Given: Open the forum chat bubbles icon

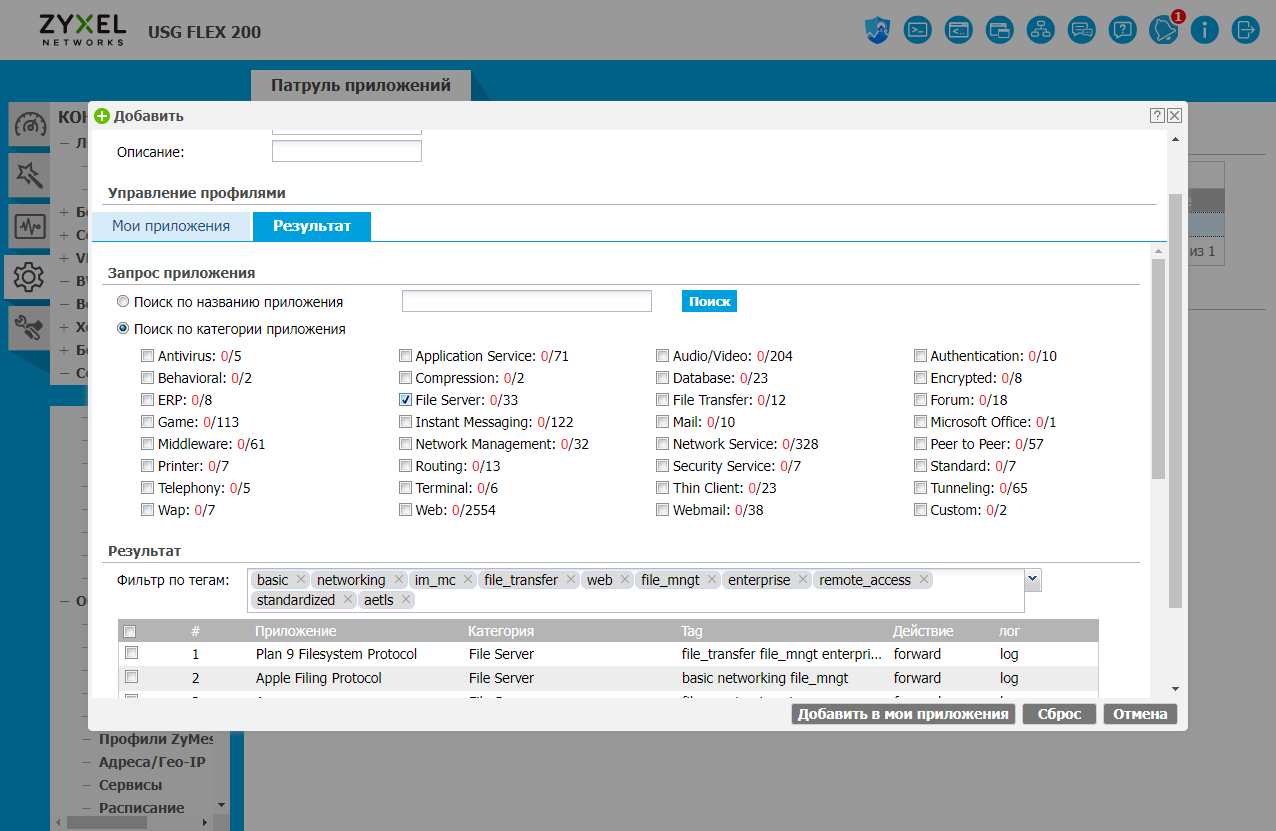Looking at the screenshot, I should point(1082,30).
